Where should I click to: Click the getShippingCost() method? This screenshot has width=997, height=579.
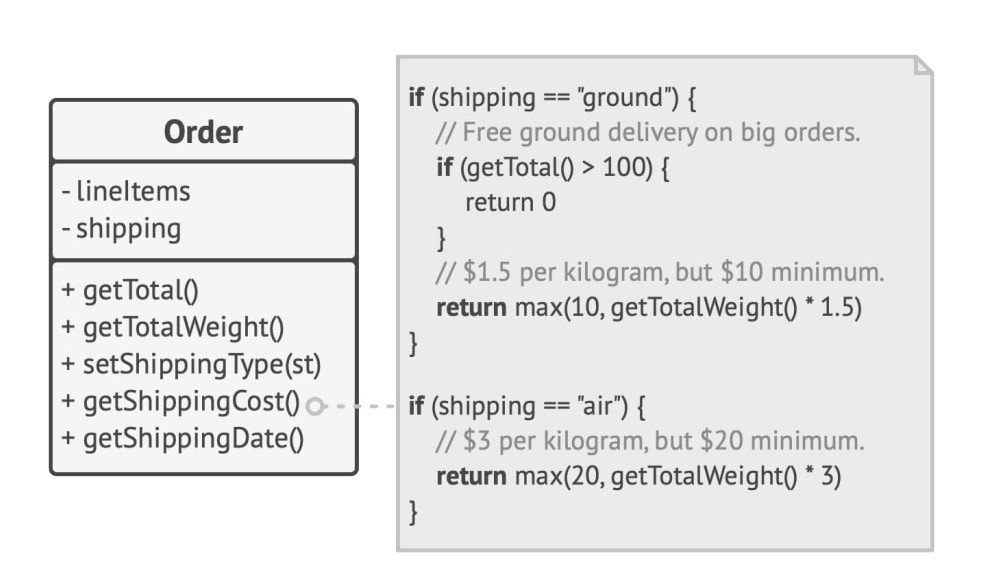coord(180,402)
